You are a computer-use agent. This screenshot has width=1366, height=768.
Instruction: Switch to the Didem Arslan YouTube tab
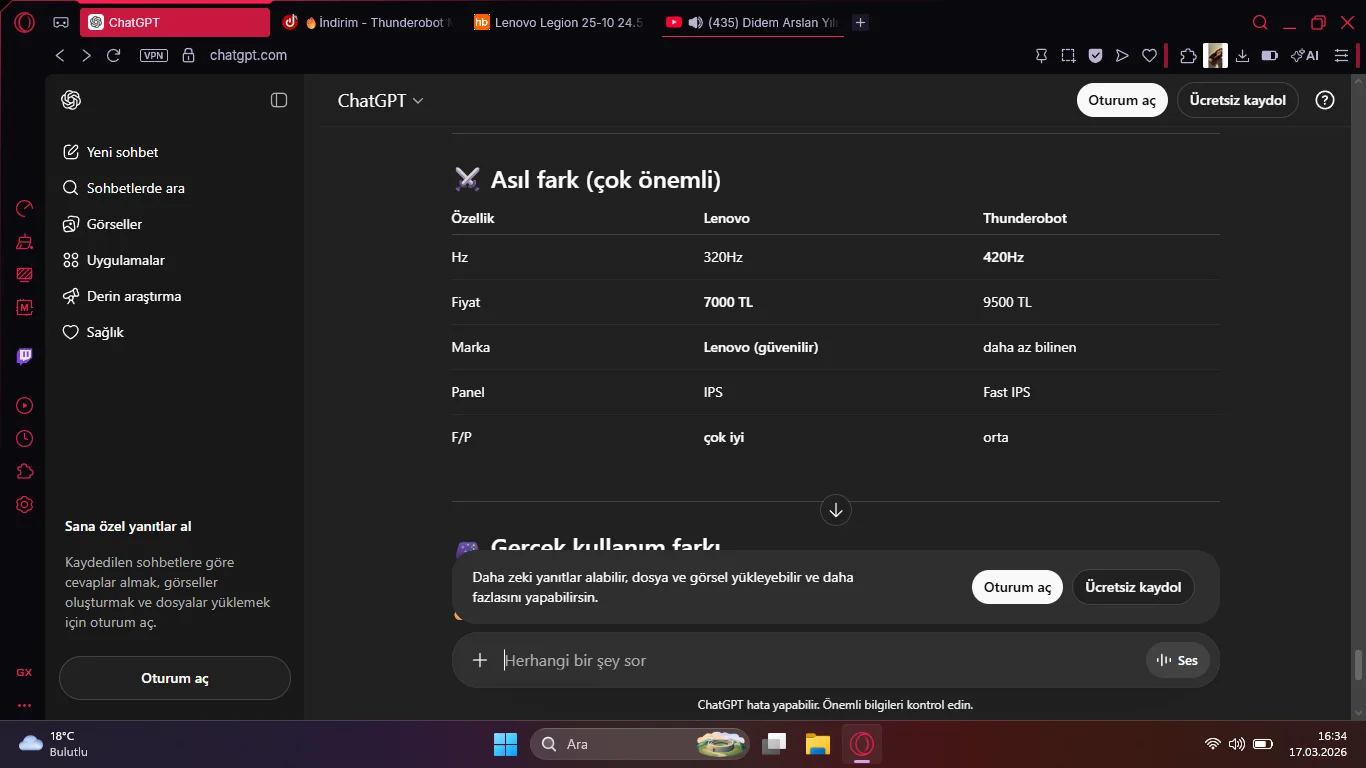pos(753,22)
